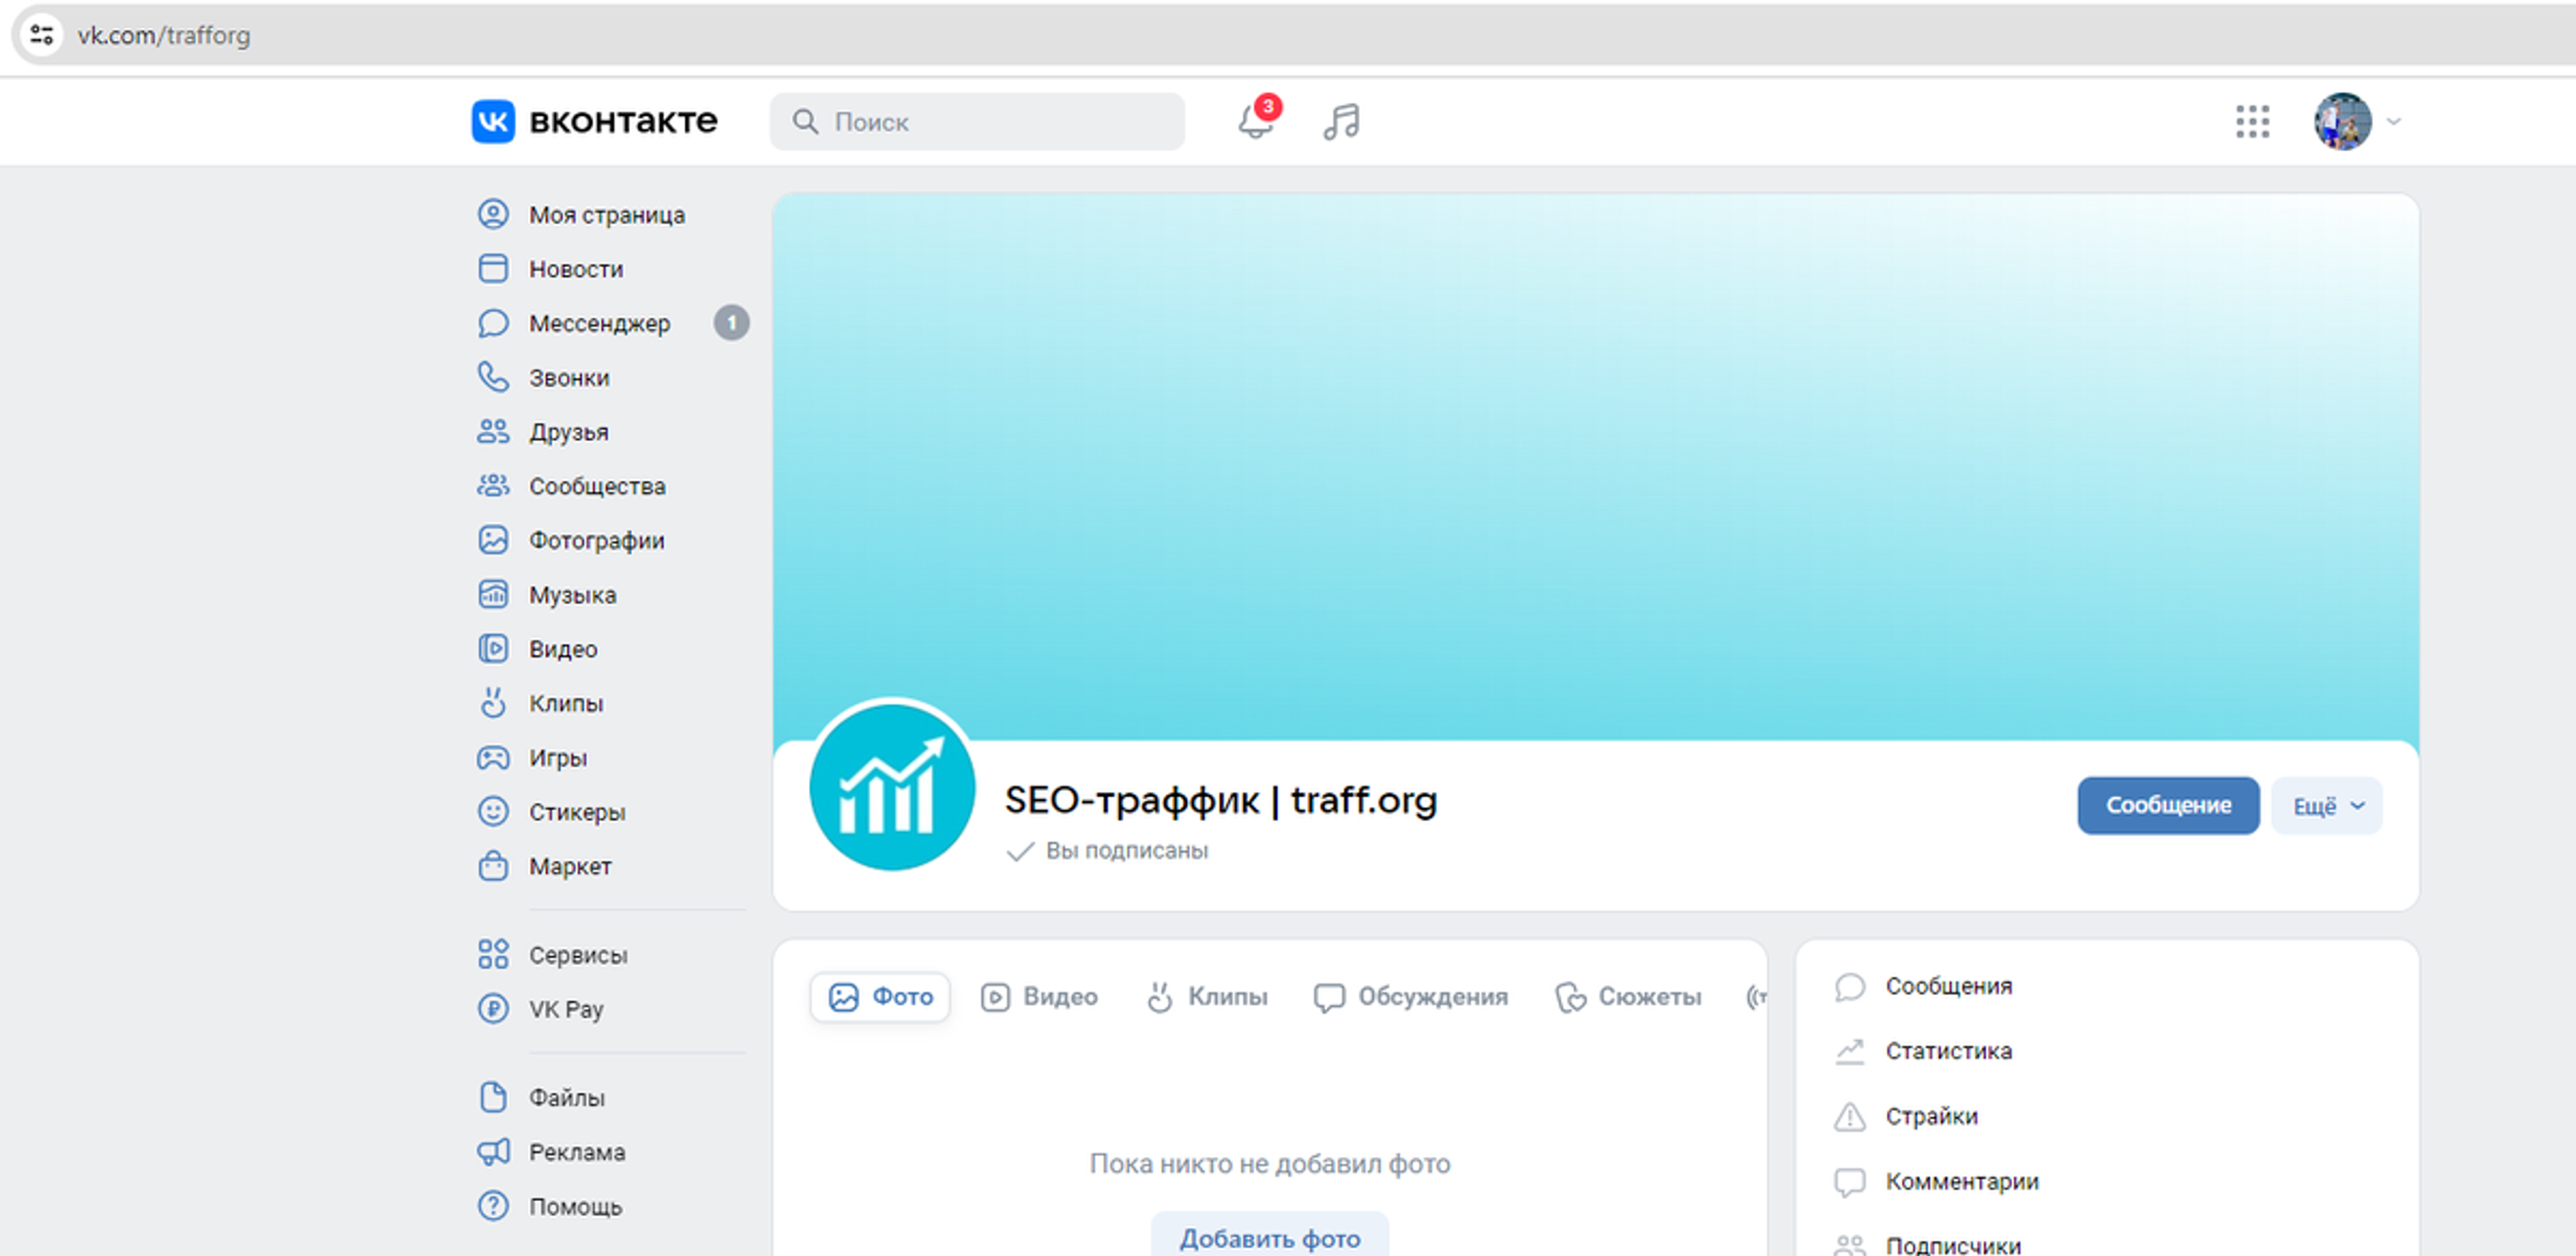Open the music player note icon
This screenshot has width=2576, height=1256.
point(1341,122)
